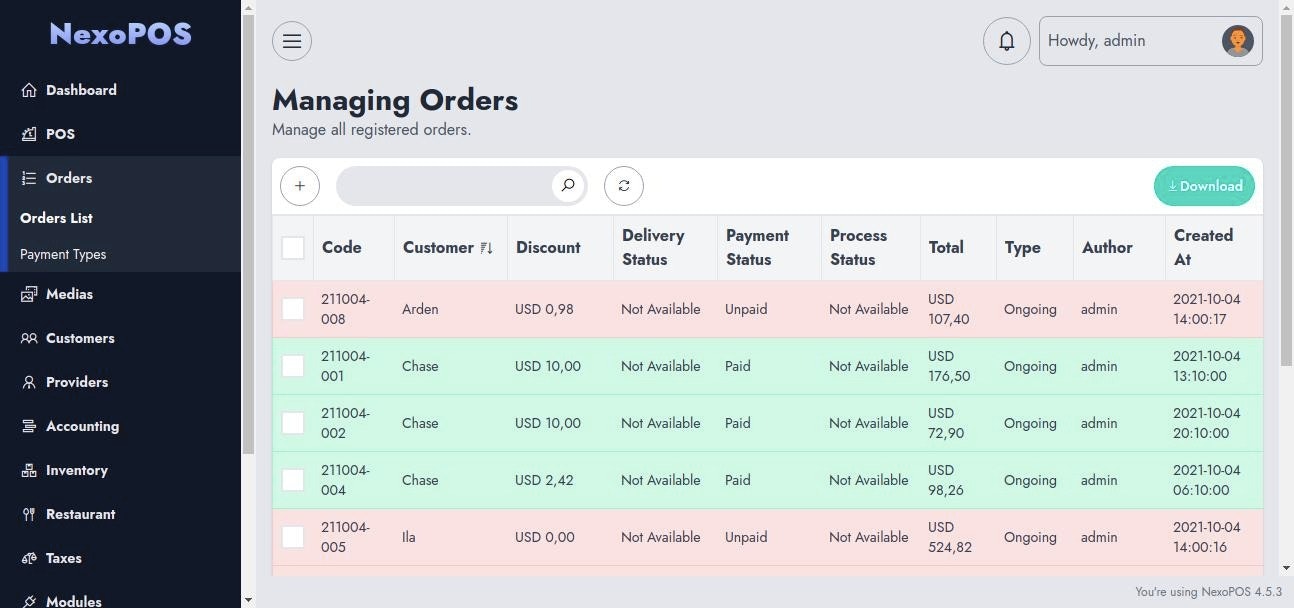
Task: Open the Payment Types submenu item
Action: click(x=63, y=254)
